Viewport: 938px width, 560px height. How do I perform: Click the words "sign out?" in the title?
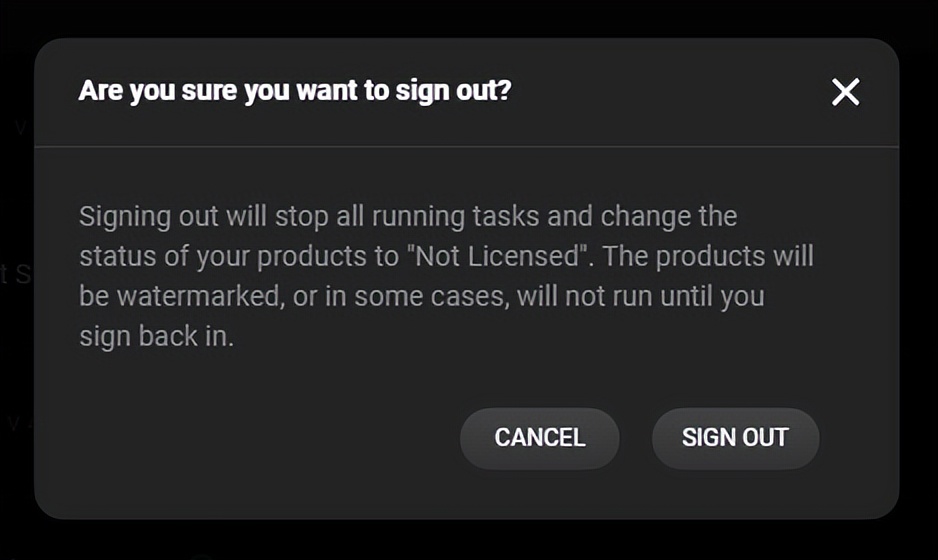(468, 92)
